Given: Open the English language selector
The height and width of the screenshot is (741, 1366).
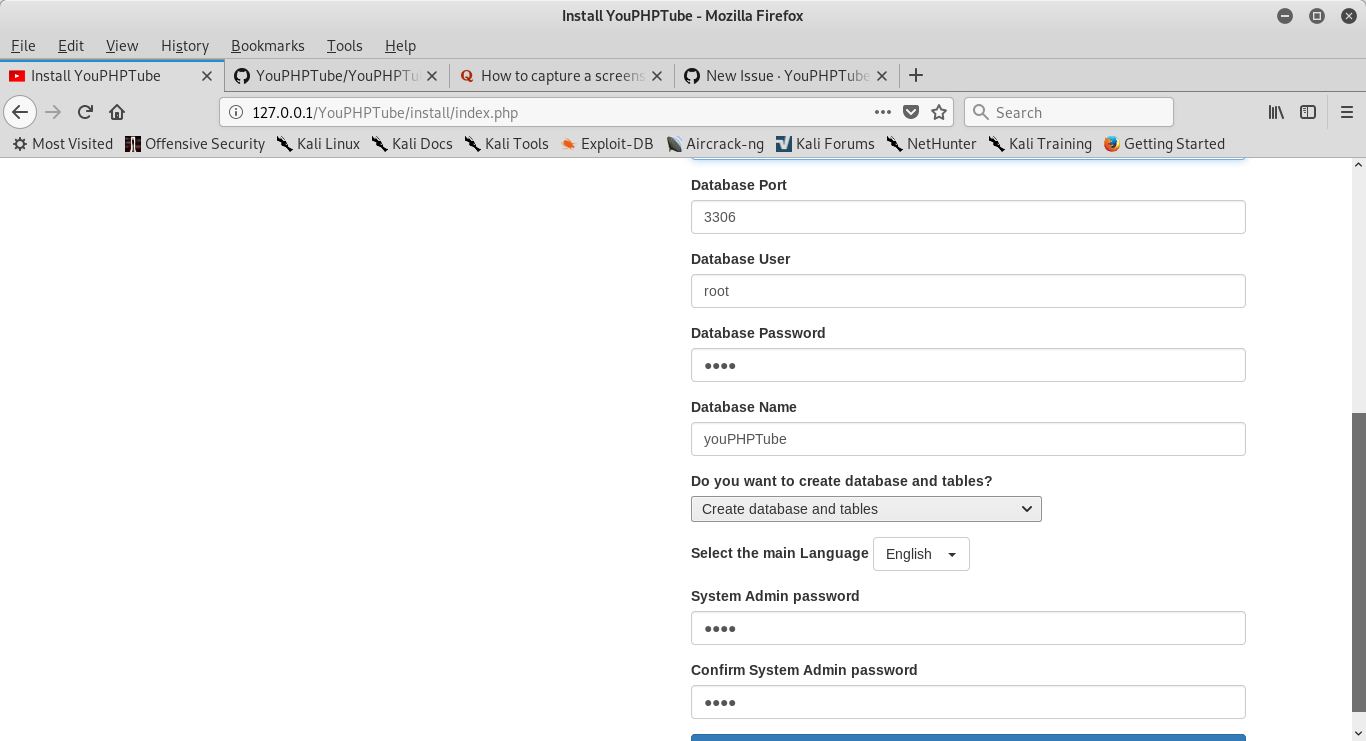Looking at the screenshot, I should [x=921, y=554].
